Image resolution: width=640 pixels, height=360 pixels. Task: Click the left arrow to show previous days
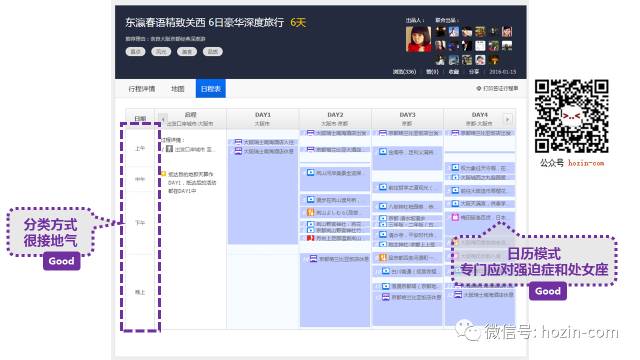click(x=163, y=119)
